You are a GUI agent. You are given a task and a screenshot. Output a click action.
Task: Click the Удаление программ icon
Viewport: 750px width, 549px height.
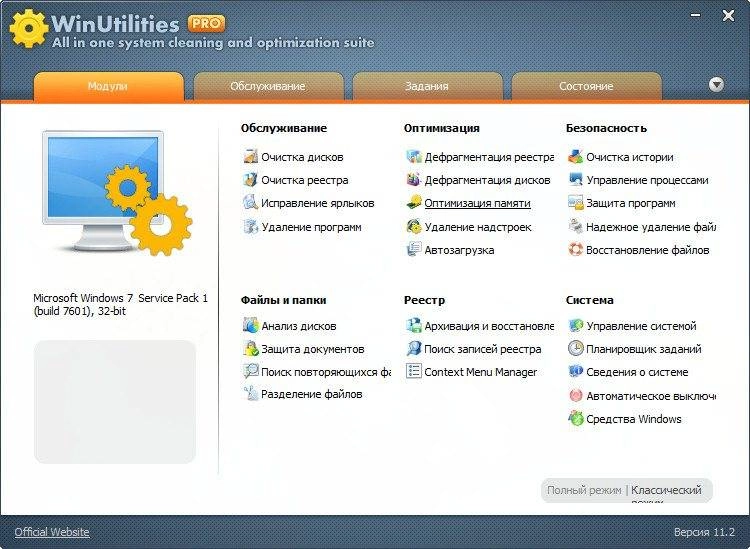(250, 227)
